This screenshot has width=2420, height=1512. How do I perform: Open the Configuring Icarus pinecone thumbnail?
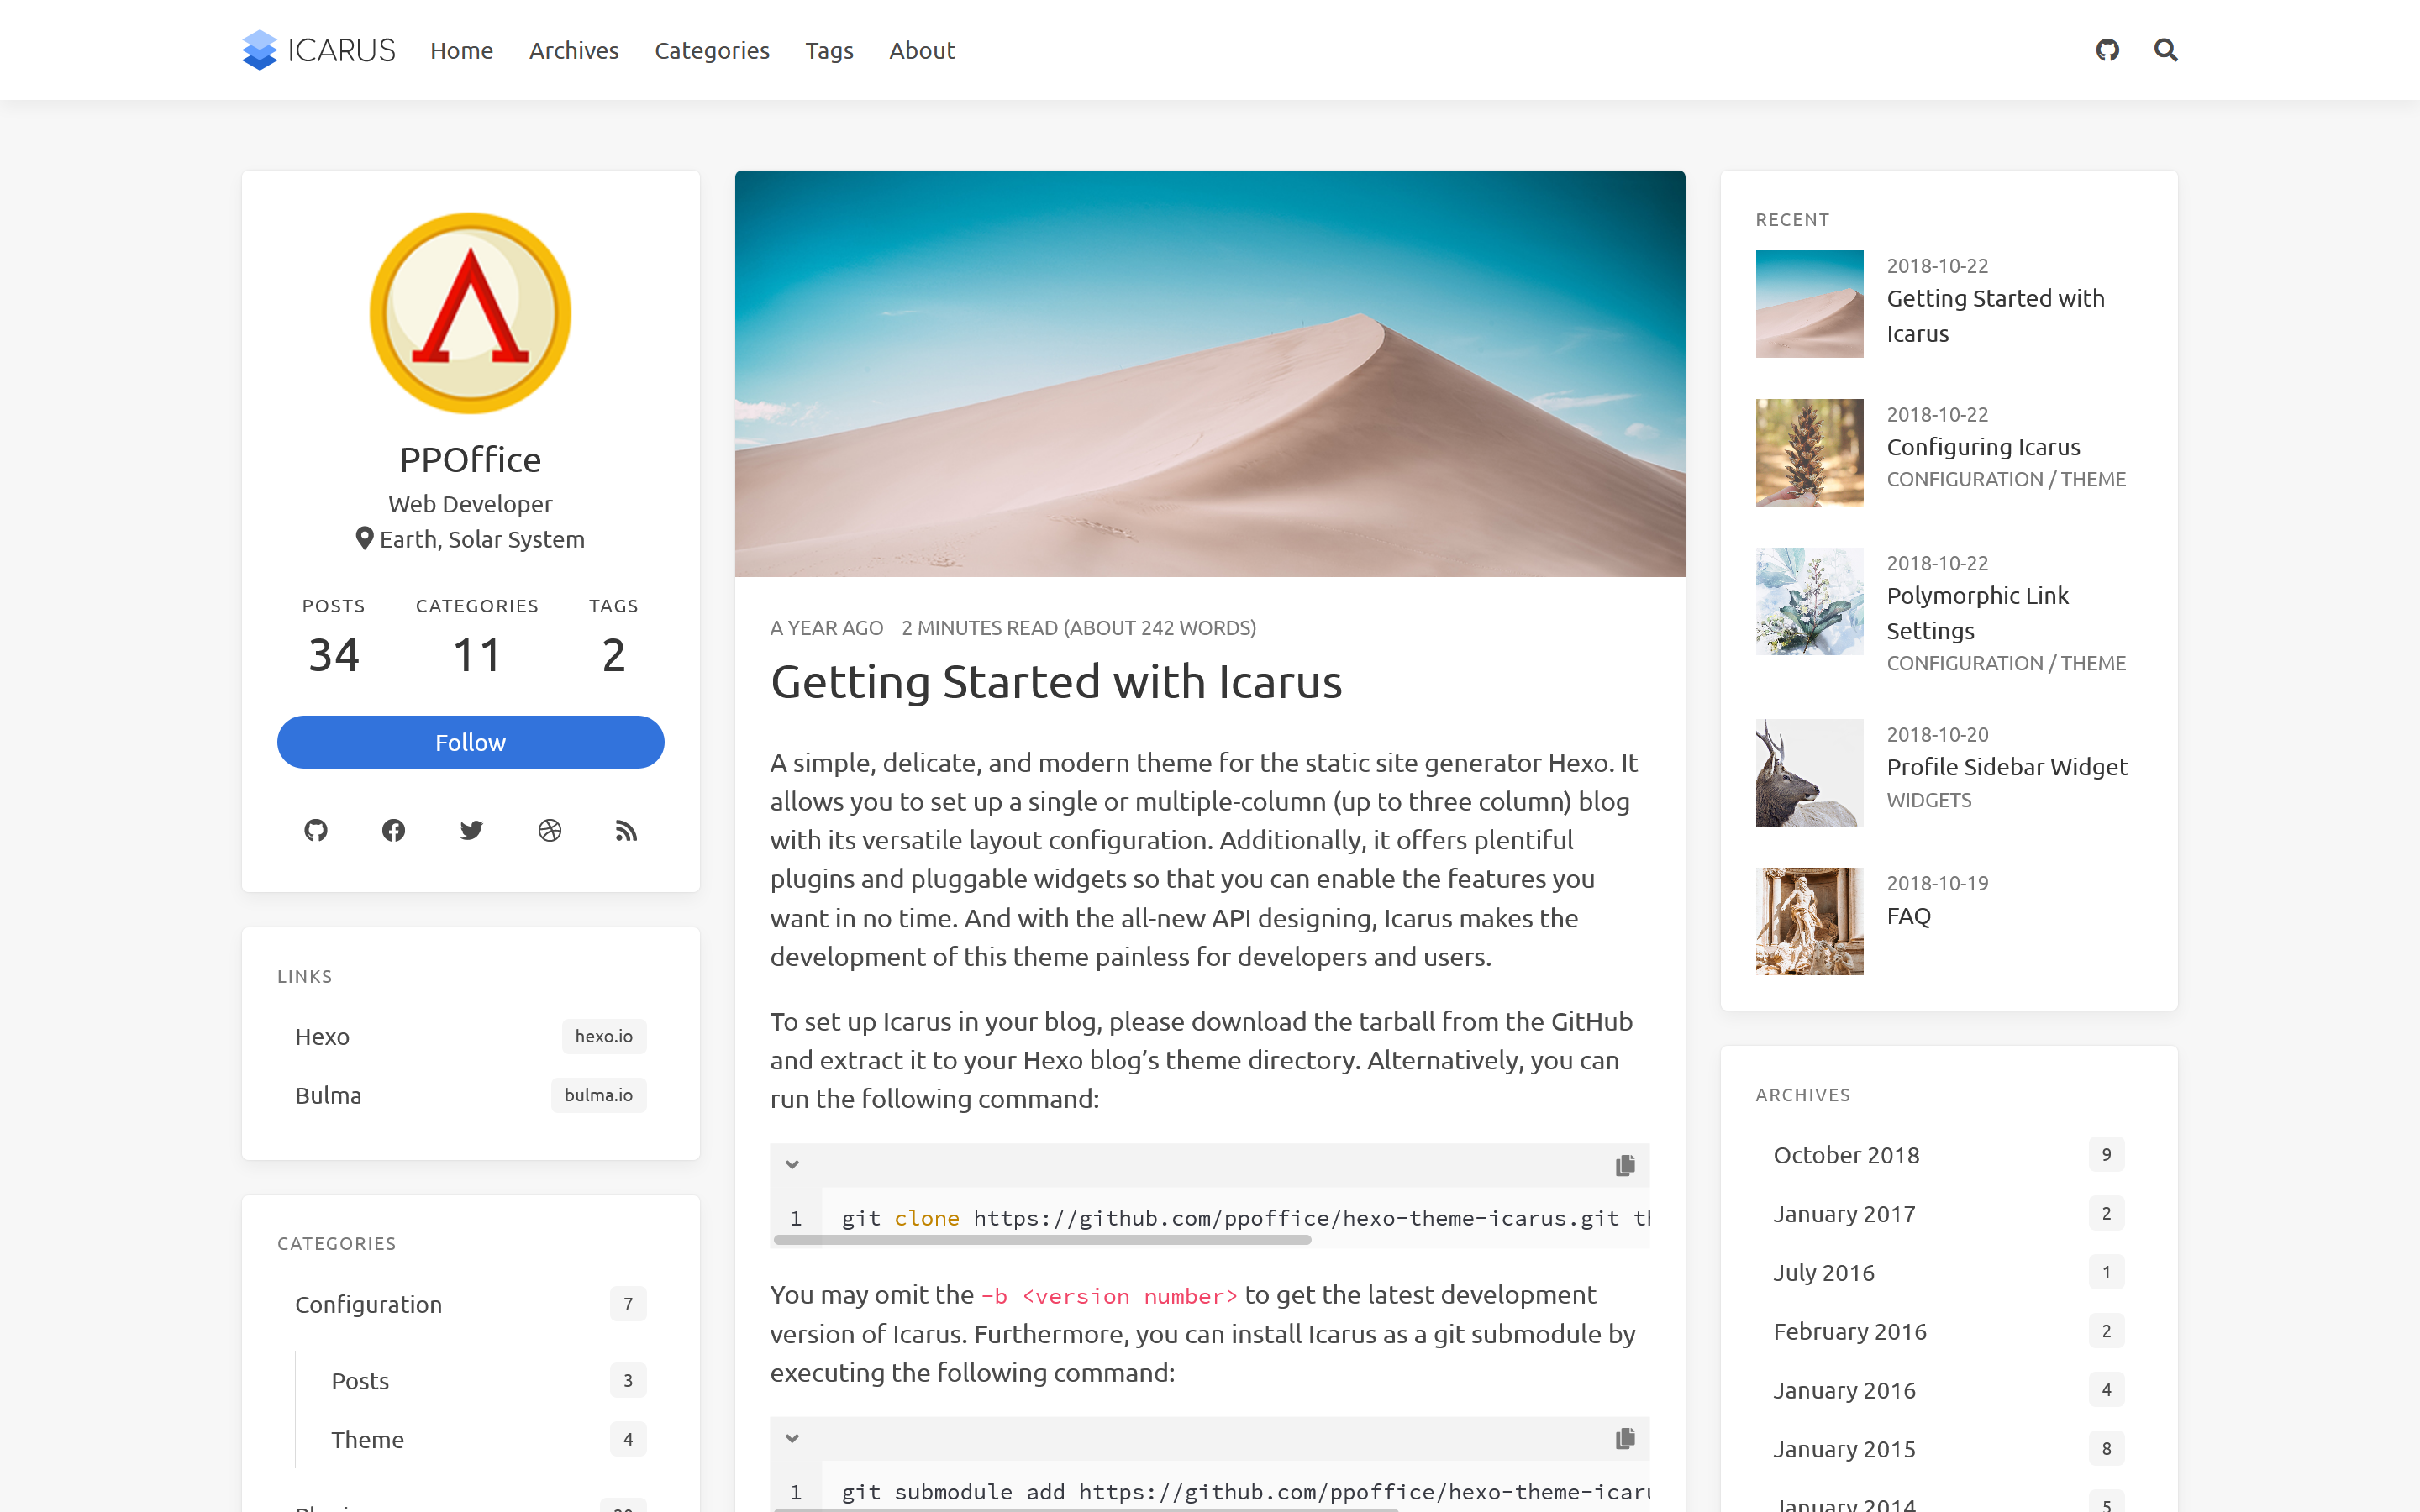click(x=1809, y=452)
